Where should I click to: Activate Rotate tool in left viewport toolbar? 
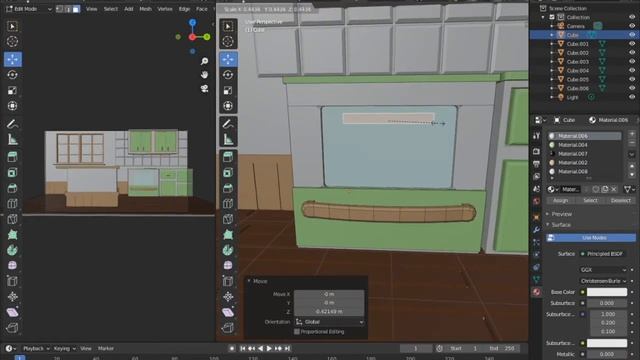[12, 75]
